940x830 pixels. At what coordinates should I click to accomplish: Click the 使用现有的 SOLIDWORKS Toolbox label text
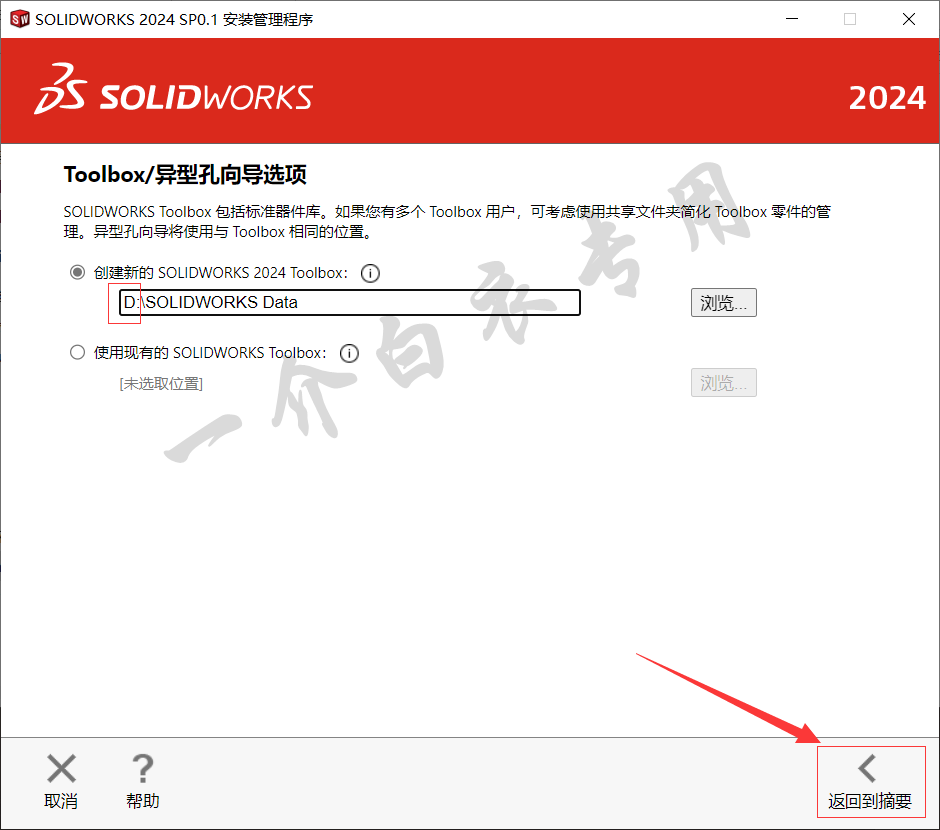point(210,353)
